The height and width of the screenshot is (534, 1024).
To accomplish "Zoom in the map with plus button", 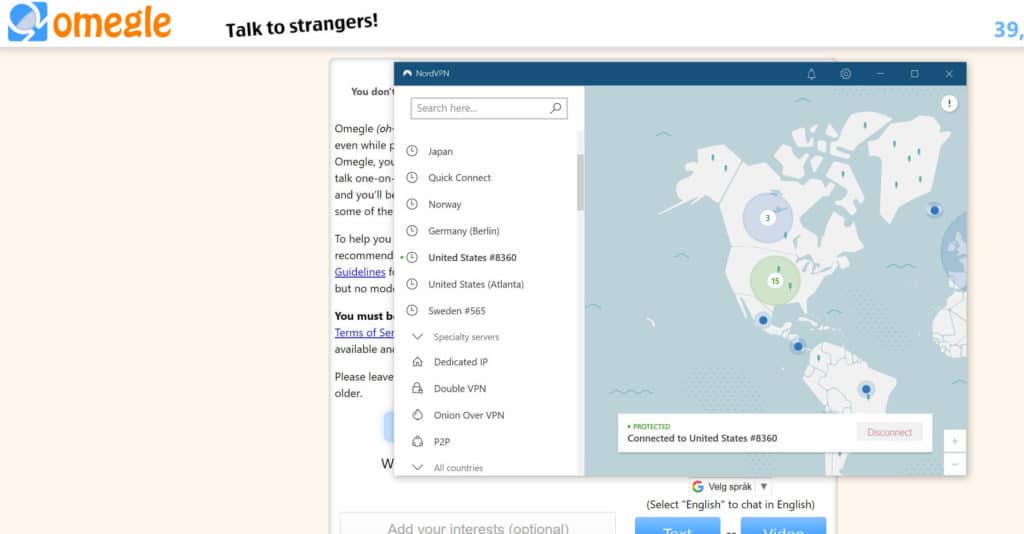I will coord(954,441).
